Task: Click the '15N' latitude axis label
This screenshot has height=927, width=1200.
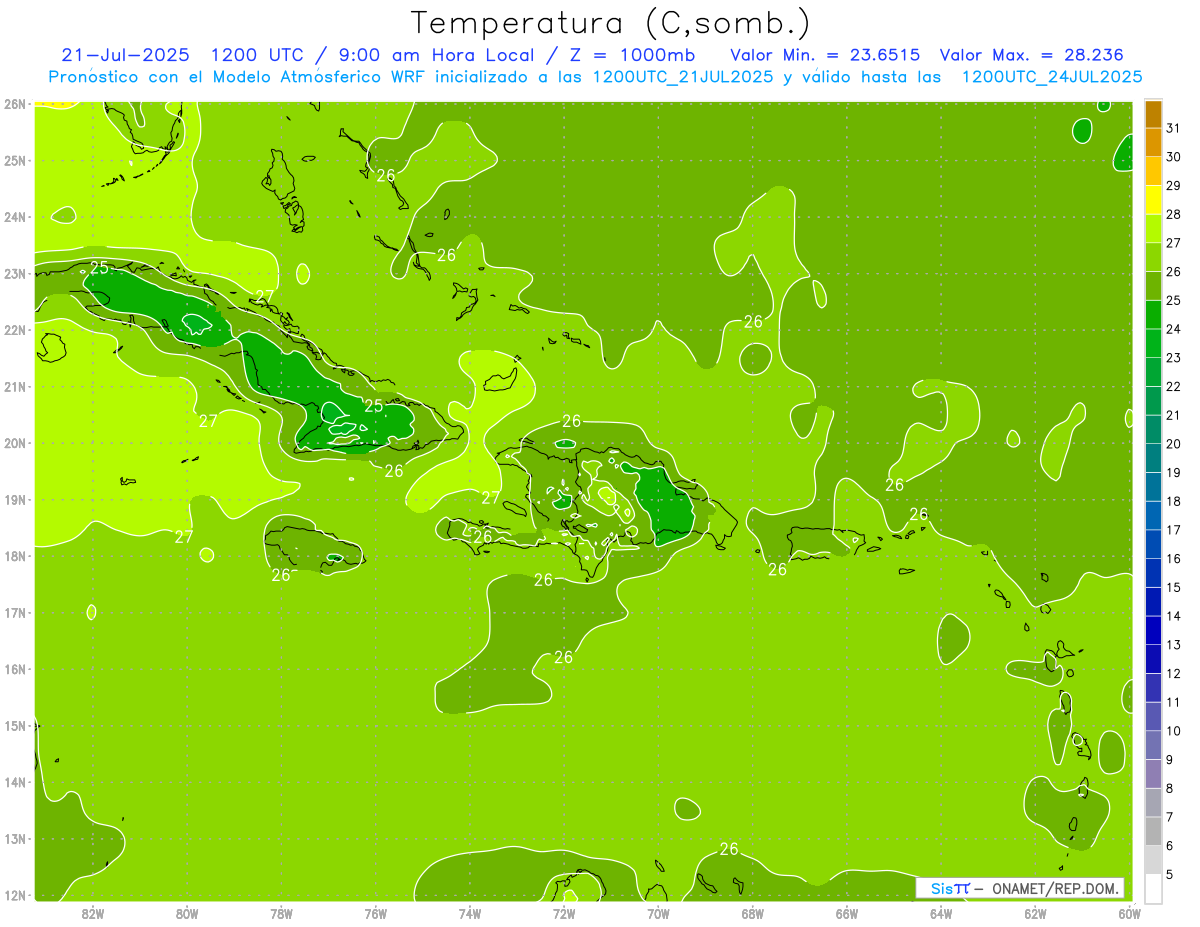Action: pos(14,725)
